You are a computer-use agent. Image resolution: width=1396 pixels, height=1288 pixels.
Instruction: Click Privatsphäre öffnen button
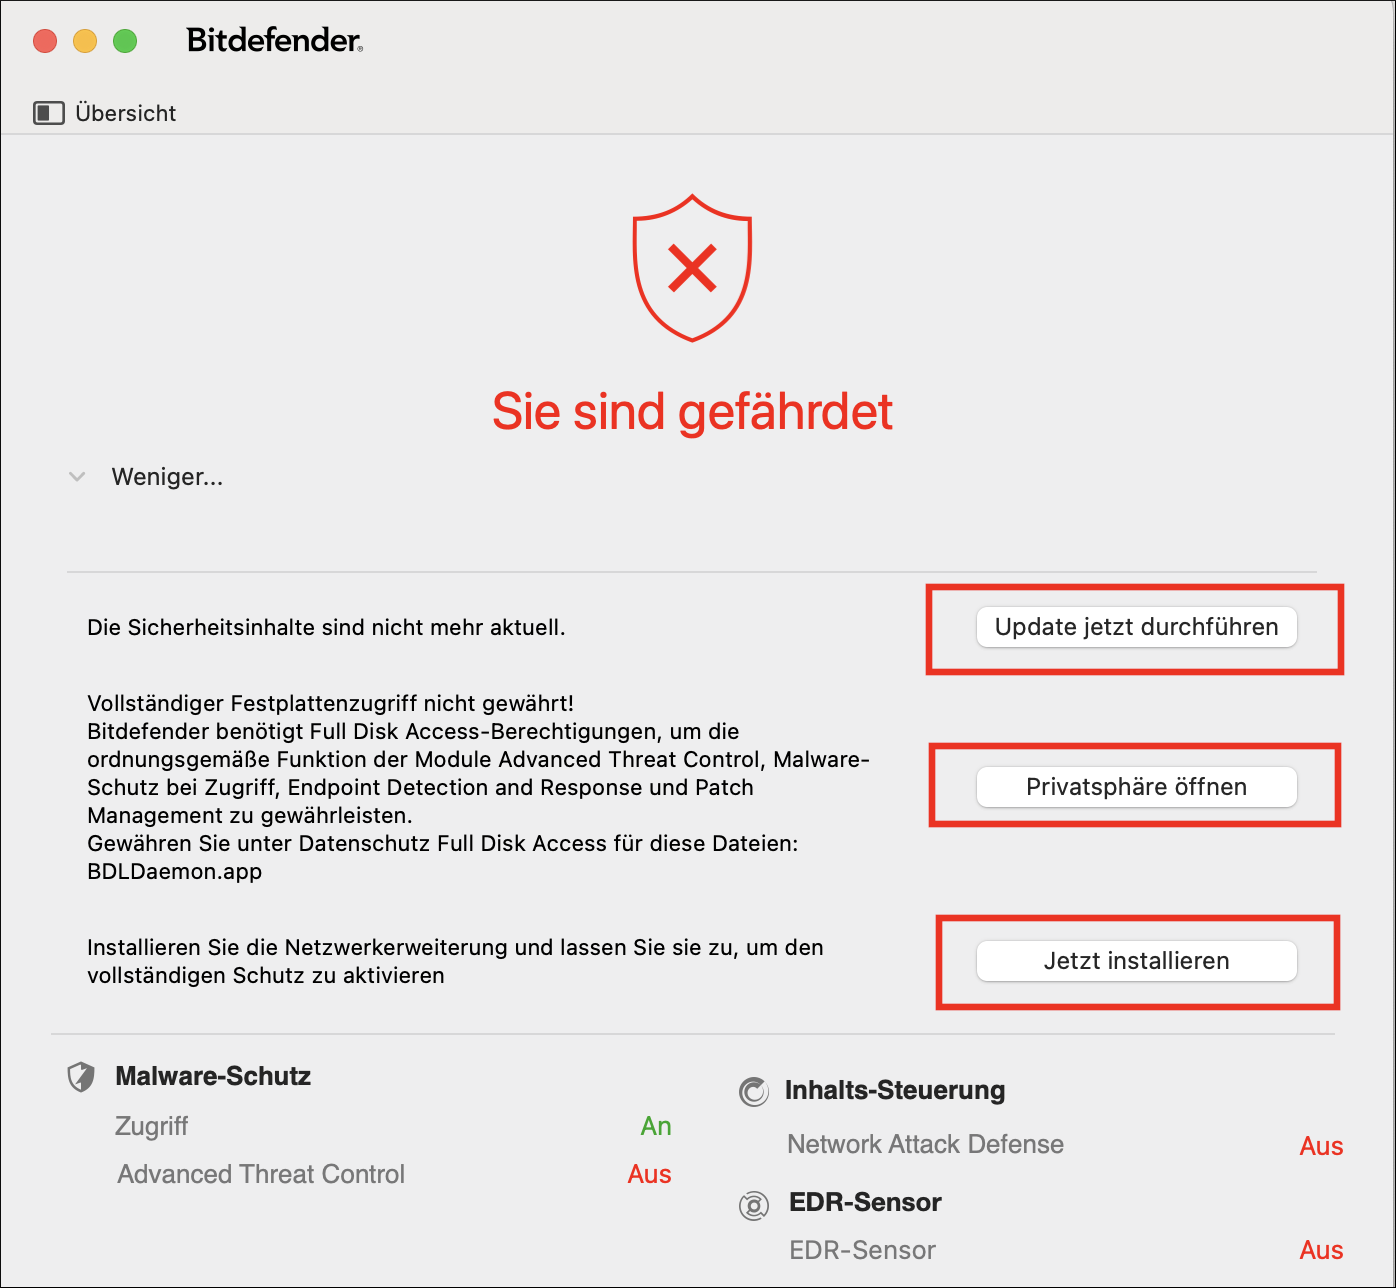(1137, 787)
